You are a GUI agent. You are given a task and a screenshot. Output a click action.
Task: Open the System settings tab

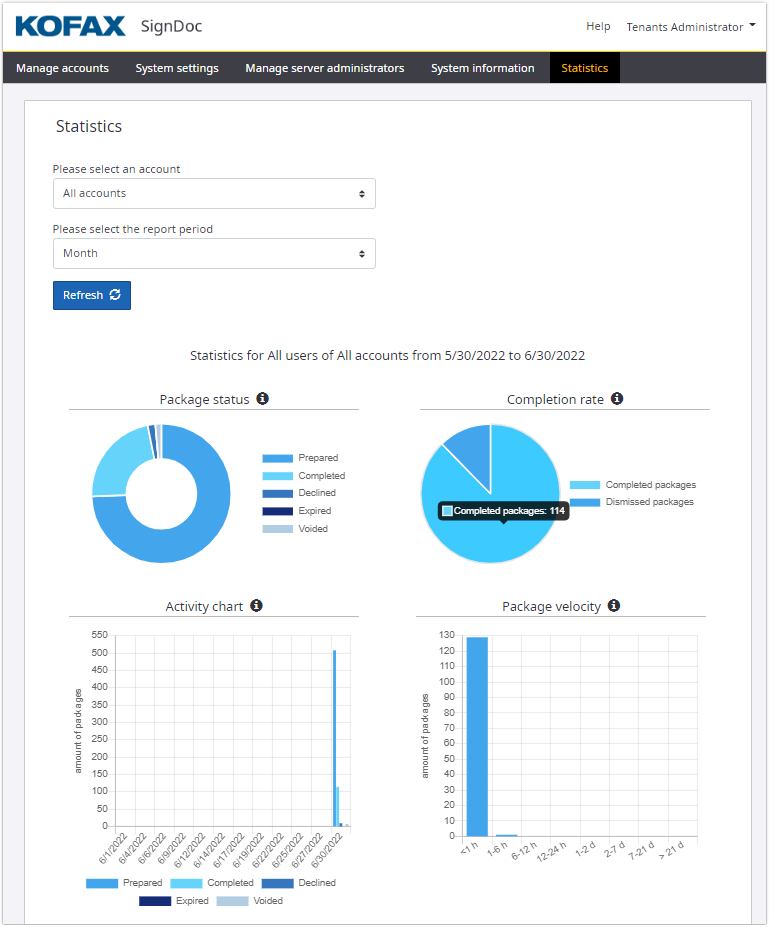[x=177, y=68]
